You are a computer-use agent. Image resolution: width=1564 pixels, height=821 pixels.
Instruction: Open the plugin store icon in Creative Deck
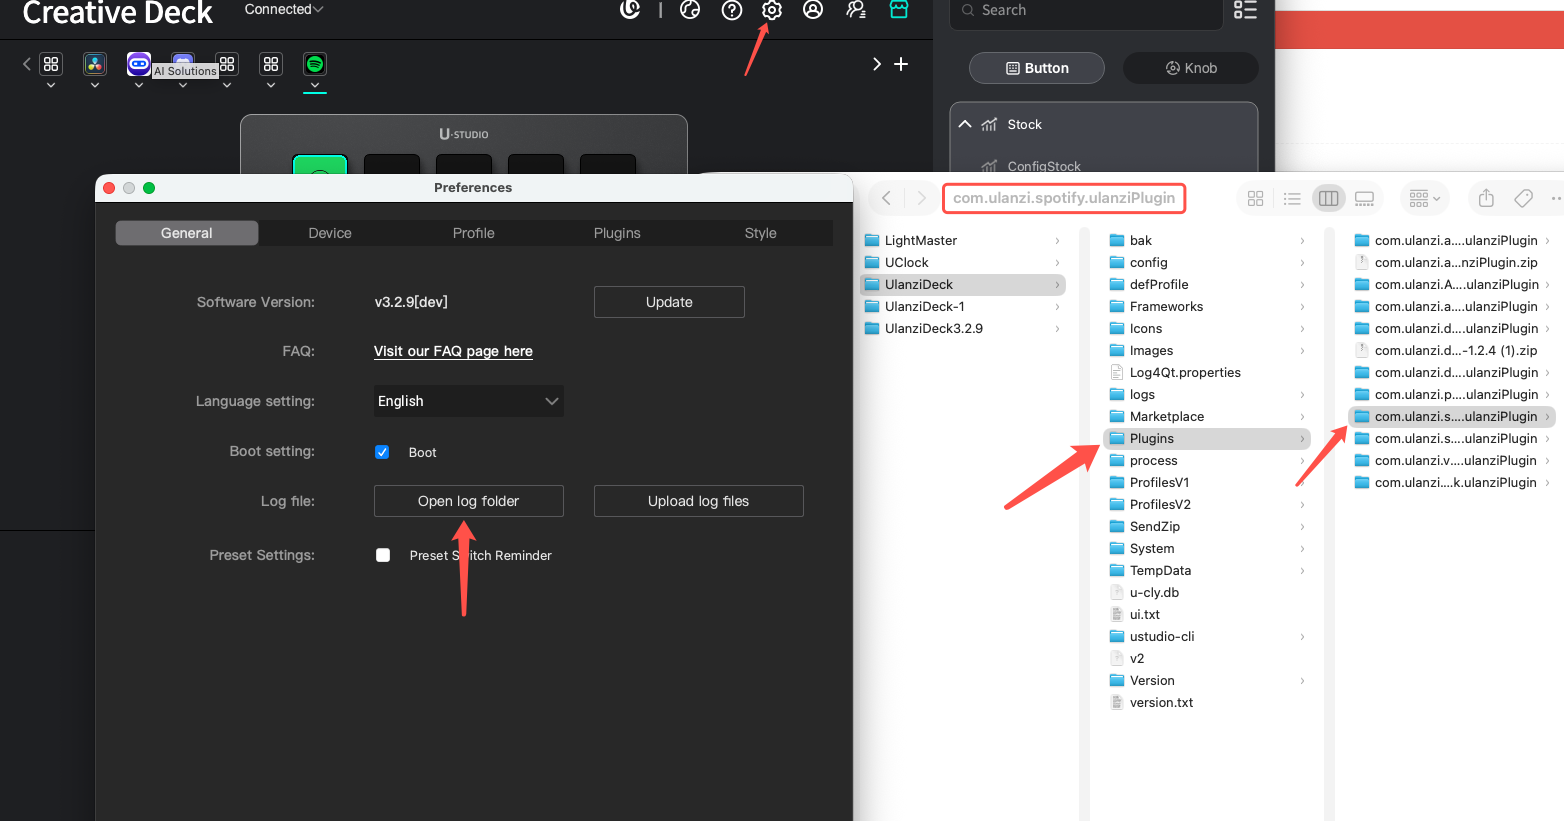click(x=899, y=10)
